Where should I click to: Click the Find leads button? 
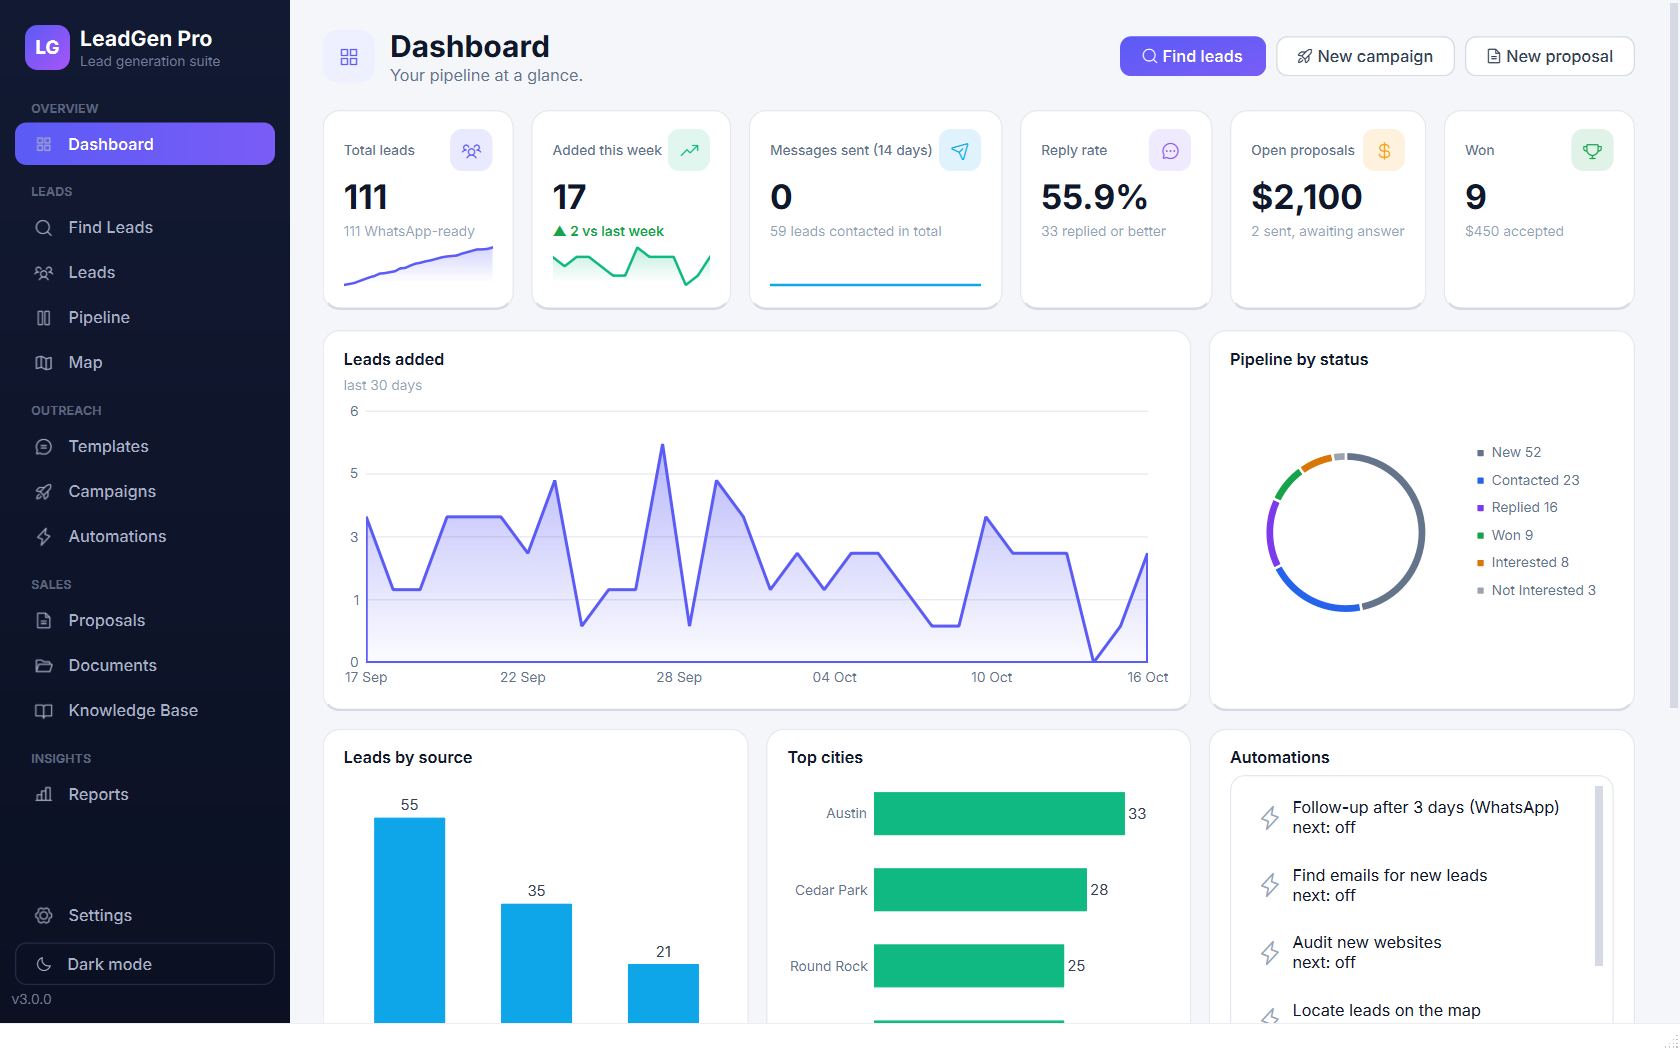tap(1193, 57)
